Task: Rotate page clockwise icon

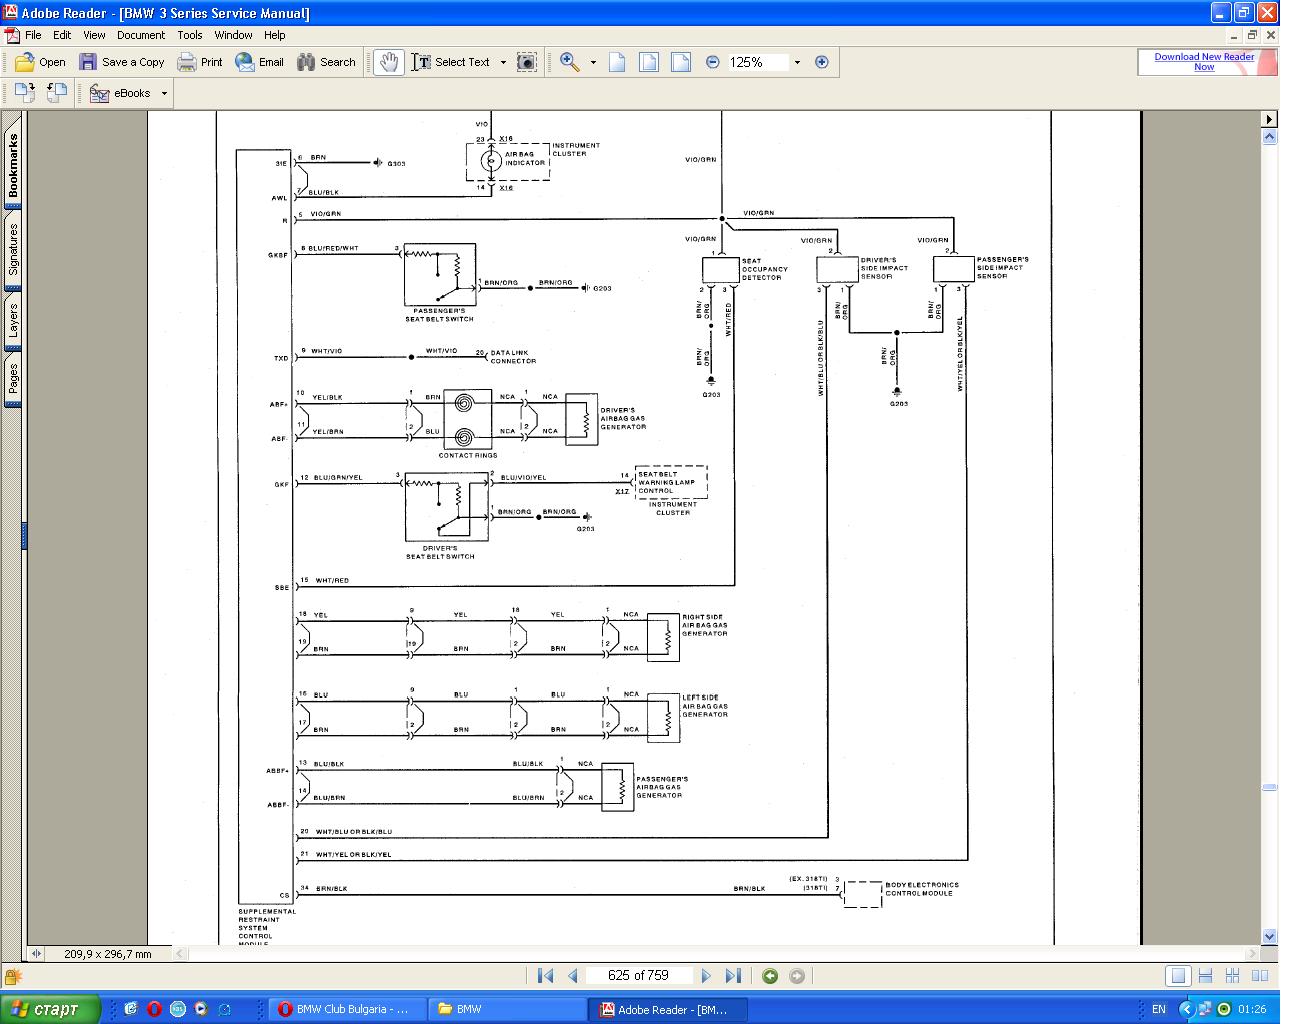Action: coord(25,93)
